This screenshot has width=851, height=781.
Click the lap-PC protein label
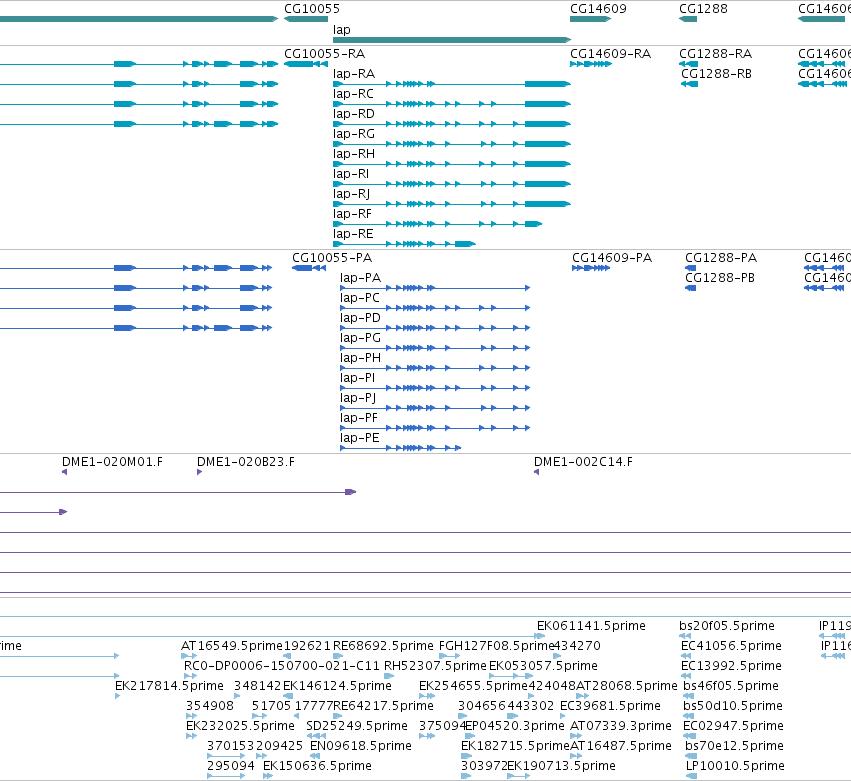(360, 298)
